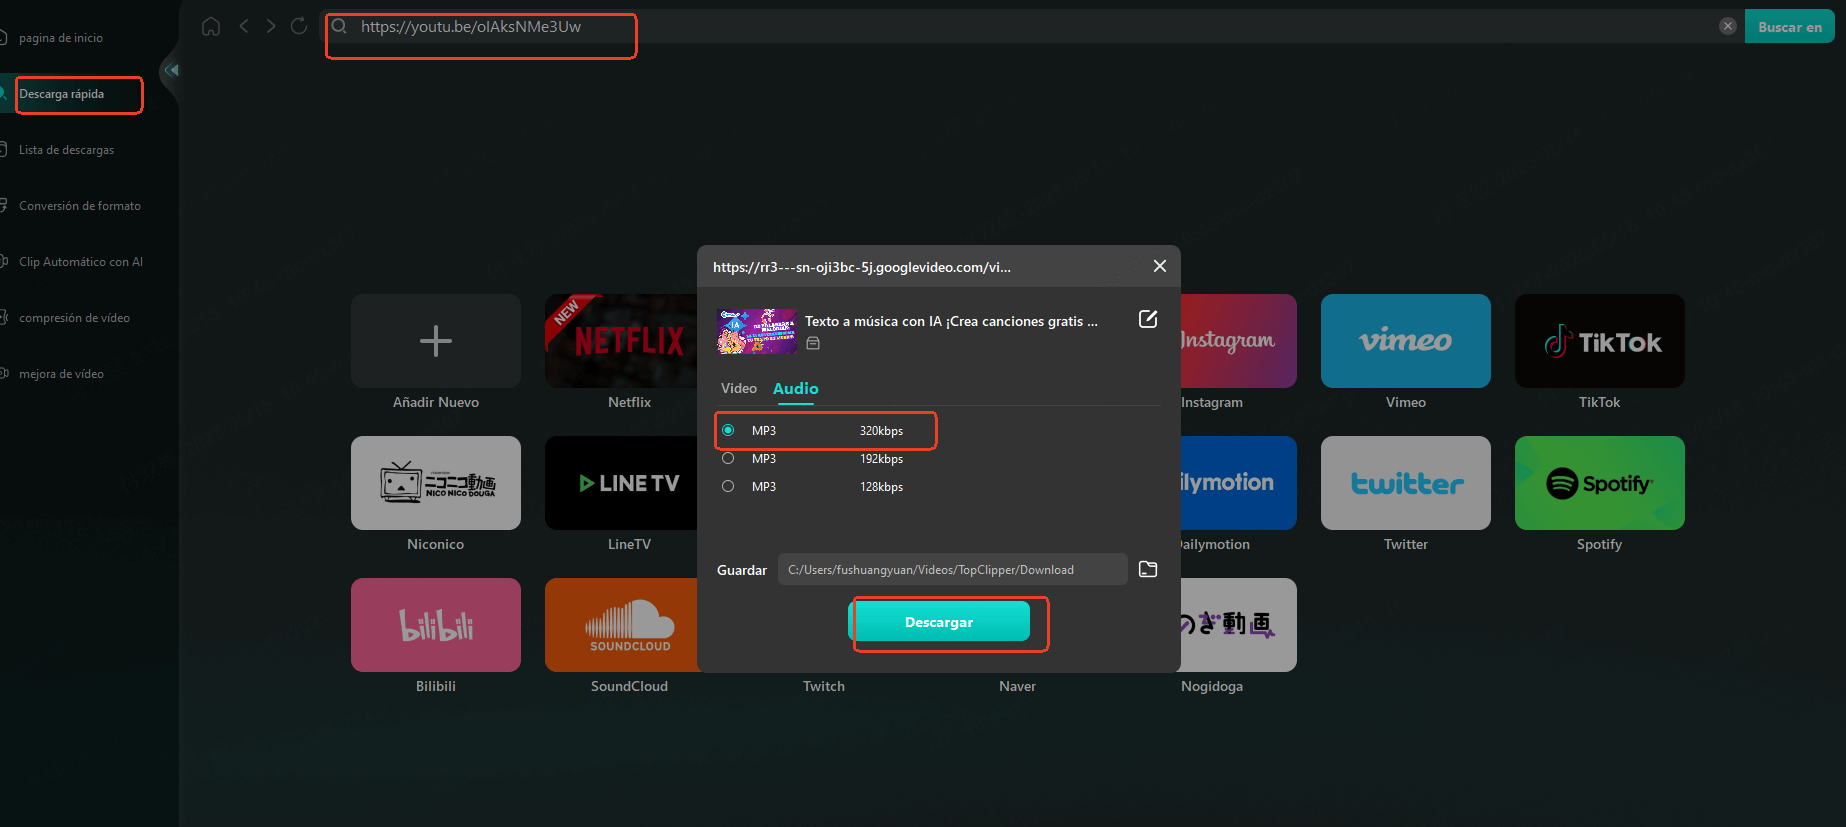Open mejora de vídeo in sidebar

(x=61, y=374)
